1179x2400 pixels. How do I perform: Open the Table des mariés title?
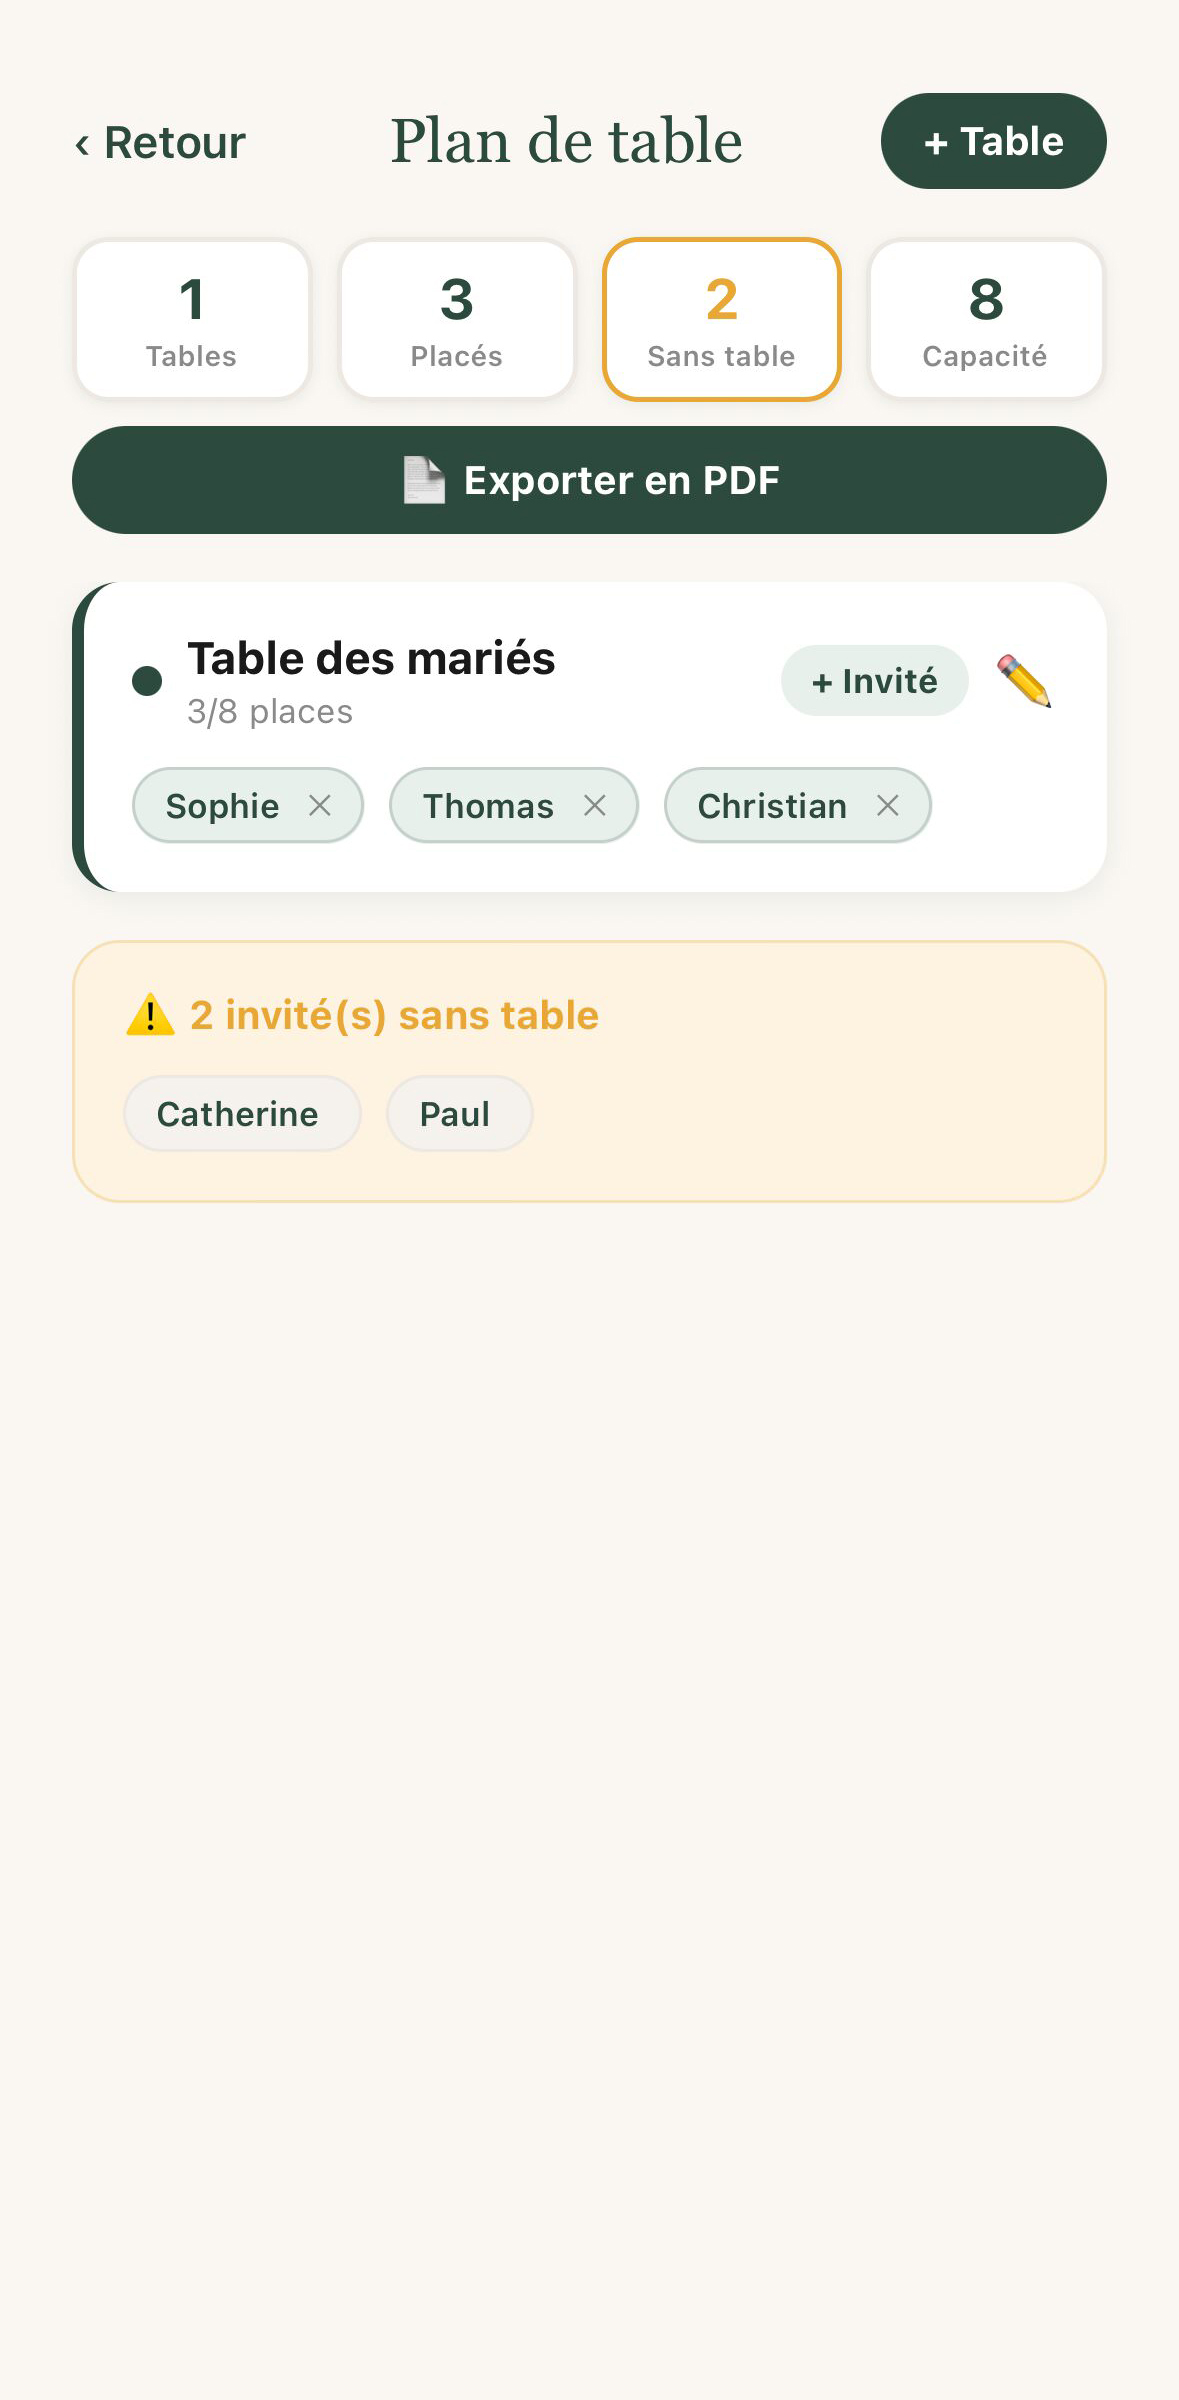[371, 659]
